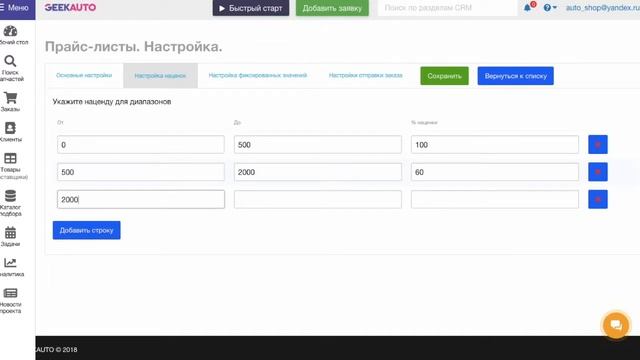
Task: Open Заказы shopping cart icon
Action: tap(11, 98)
